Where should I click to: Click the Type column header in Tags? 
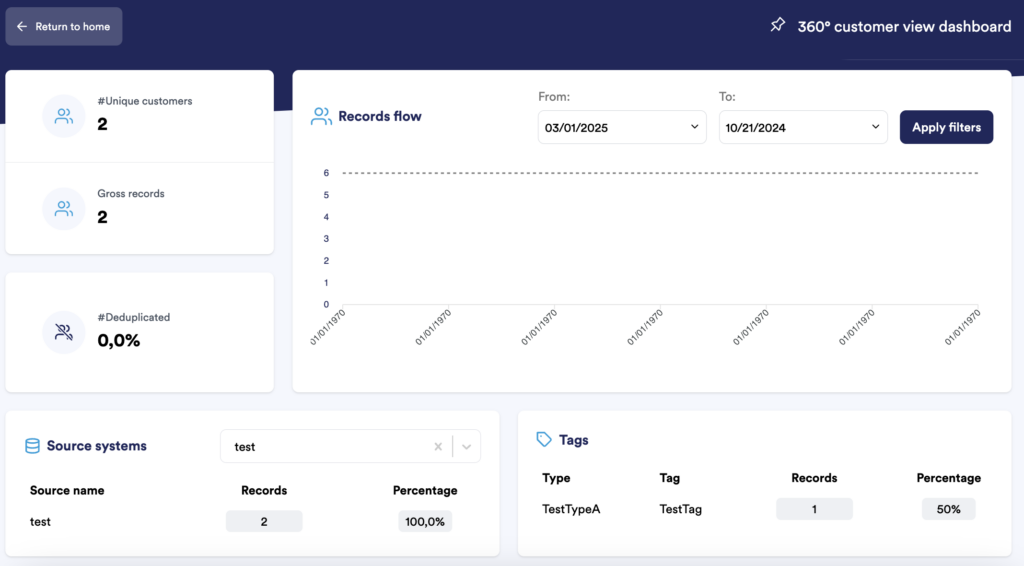coord(556,478)
